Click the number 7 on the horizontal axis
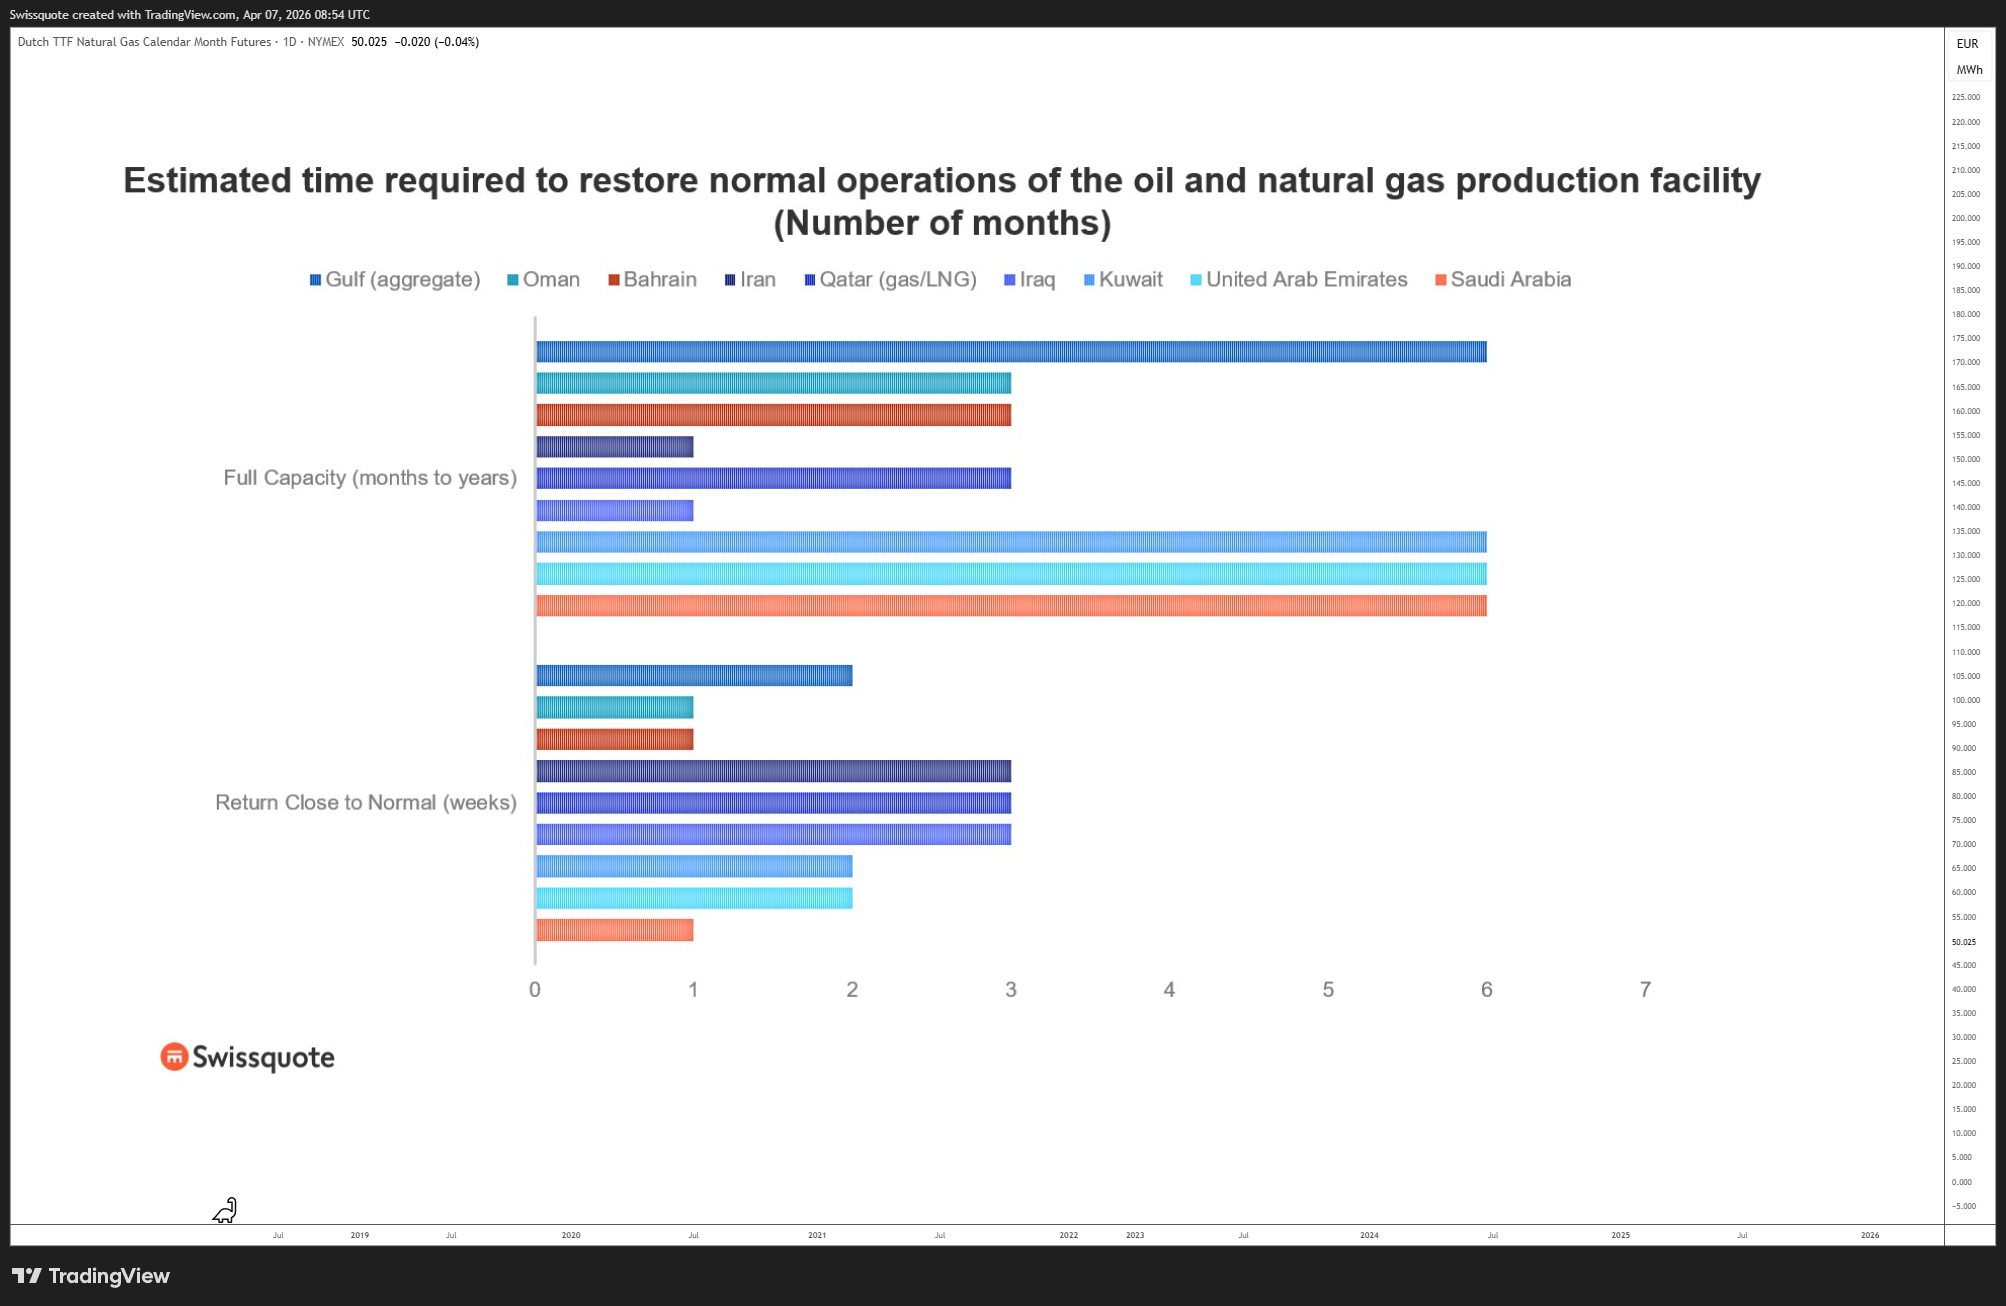The image size is (2006, 1306). tap(1645, 990)
